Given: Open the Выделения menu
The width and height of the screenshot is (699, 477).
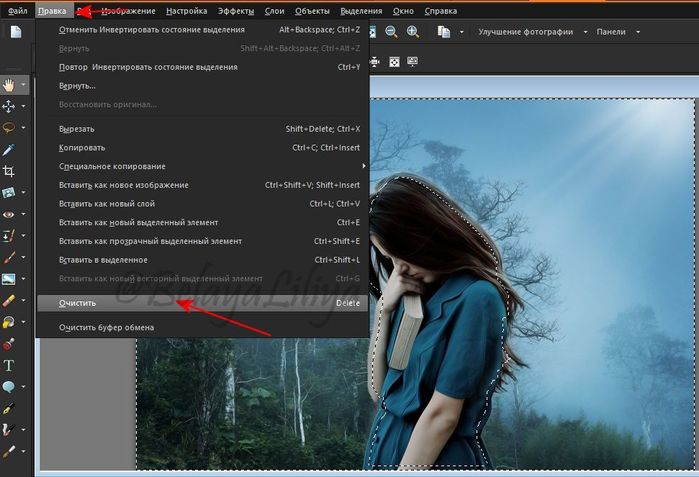Looking at the screenshot, I should [361, 11].
